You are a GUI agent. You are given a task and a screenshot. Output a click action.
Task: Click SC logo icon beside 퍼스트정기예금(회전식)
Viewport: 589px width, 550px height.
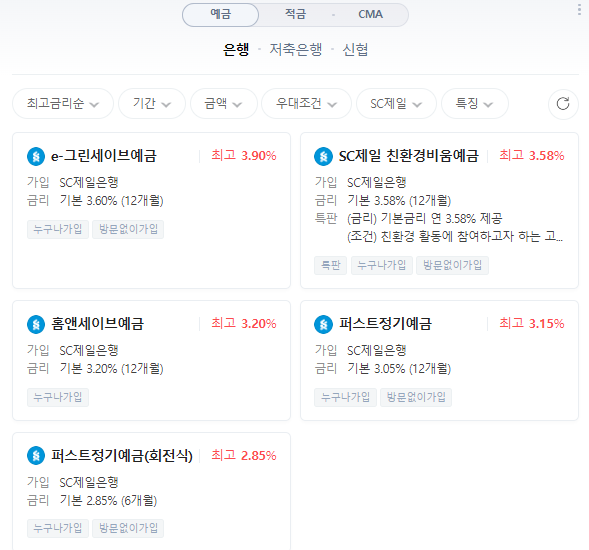point(36,456)
